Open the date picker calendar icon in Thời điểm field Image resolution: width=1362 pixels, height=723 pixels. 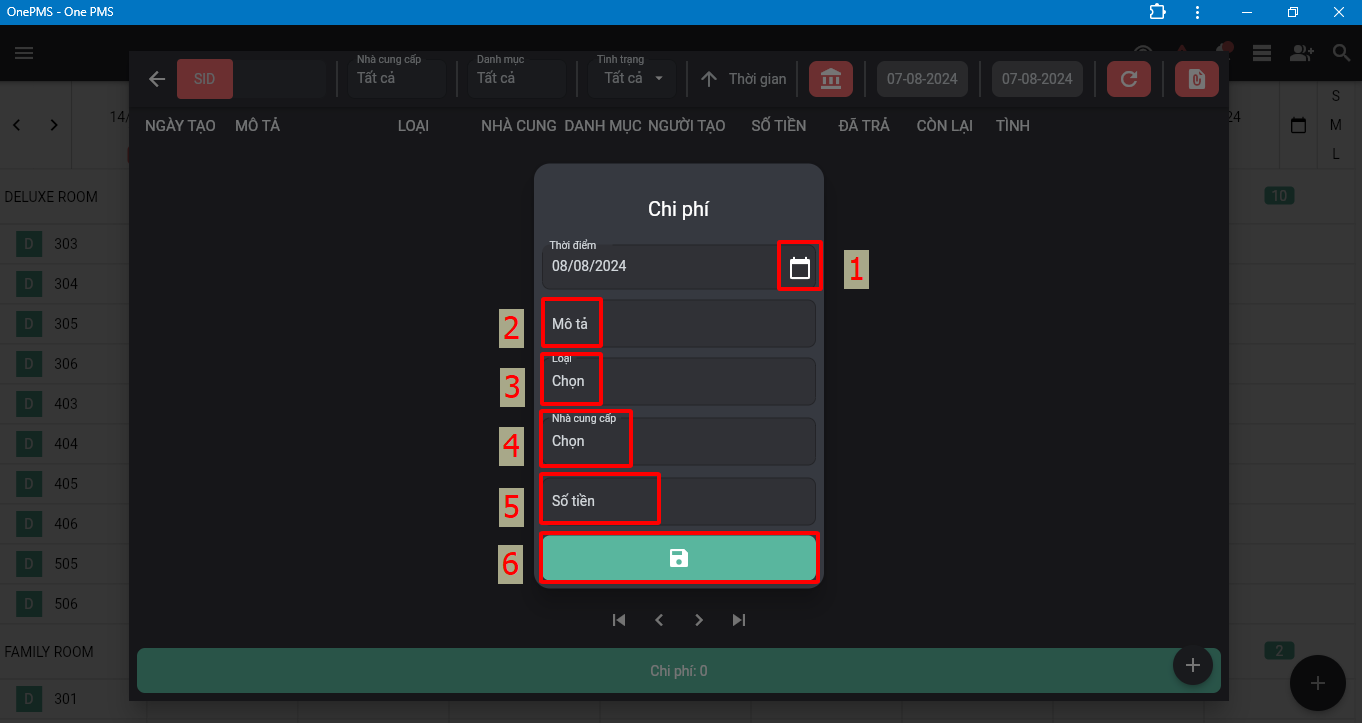point(800,268)
